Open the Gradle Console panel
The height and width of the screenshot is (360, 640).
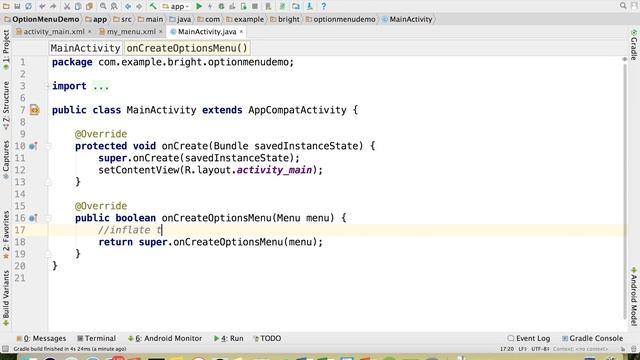592,338
